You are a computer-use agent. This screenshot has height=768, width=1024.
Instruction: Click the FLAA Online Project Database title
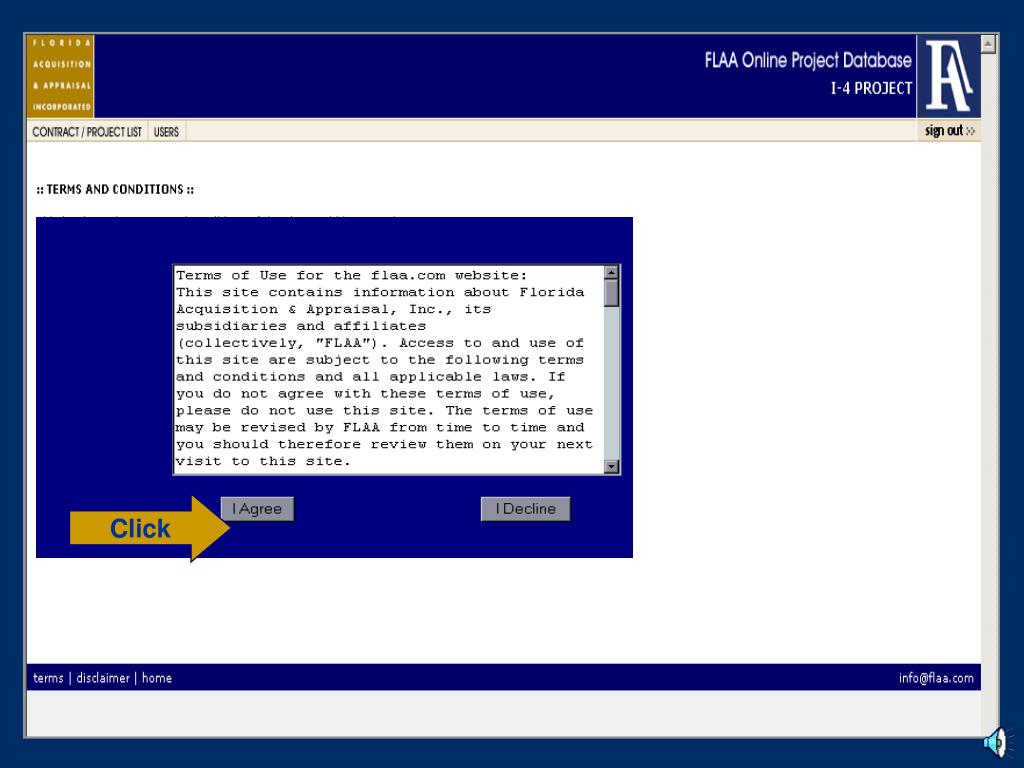point(808,60)
